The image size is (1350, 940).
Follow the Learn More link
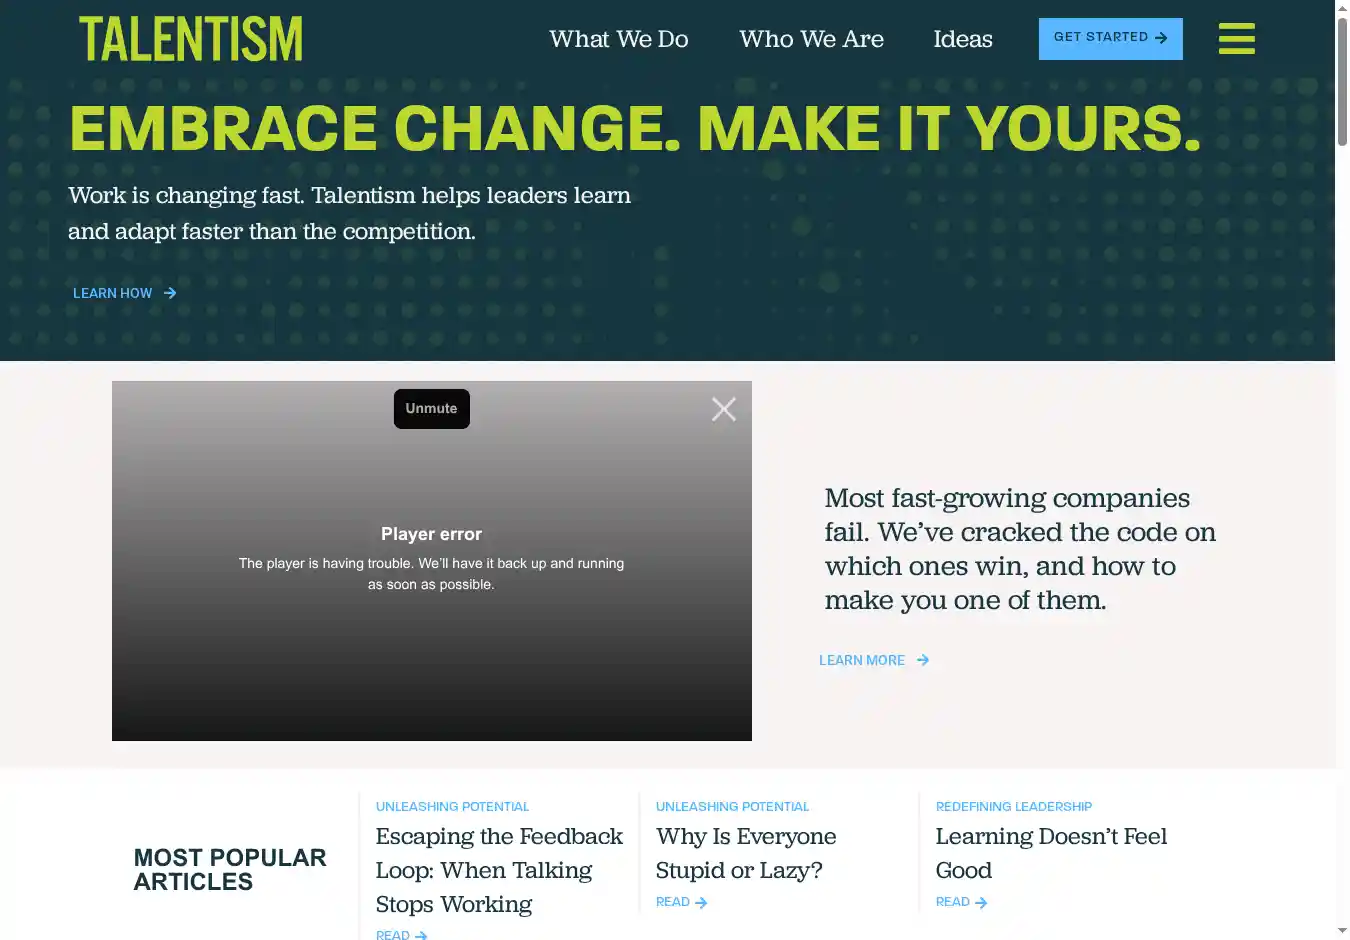click(862, 660)
